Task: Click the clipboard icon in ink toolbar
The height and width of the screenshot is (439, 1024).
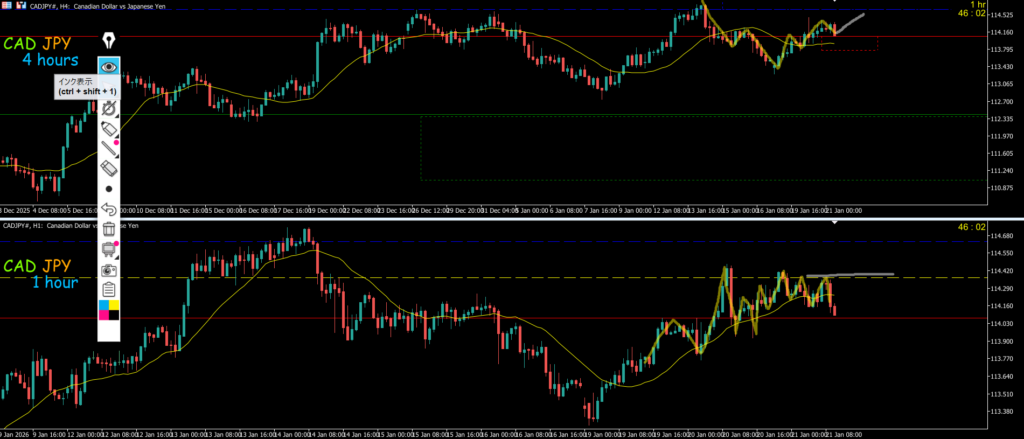Action: click(109, 290)
